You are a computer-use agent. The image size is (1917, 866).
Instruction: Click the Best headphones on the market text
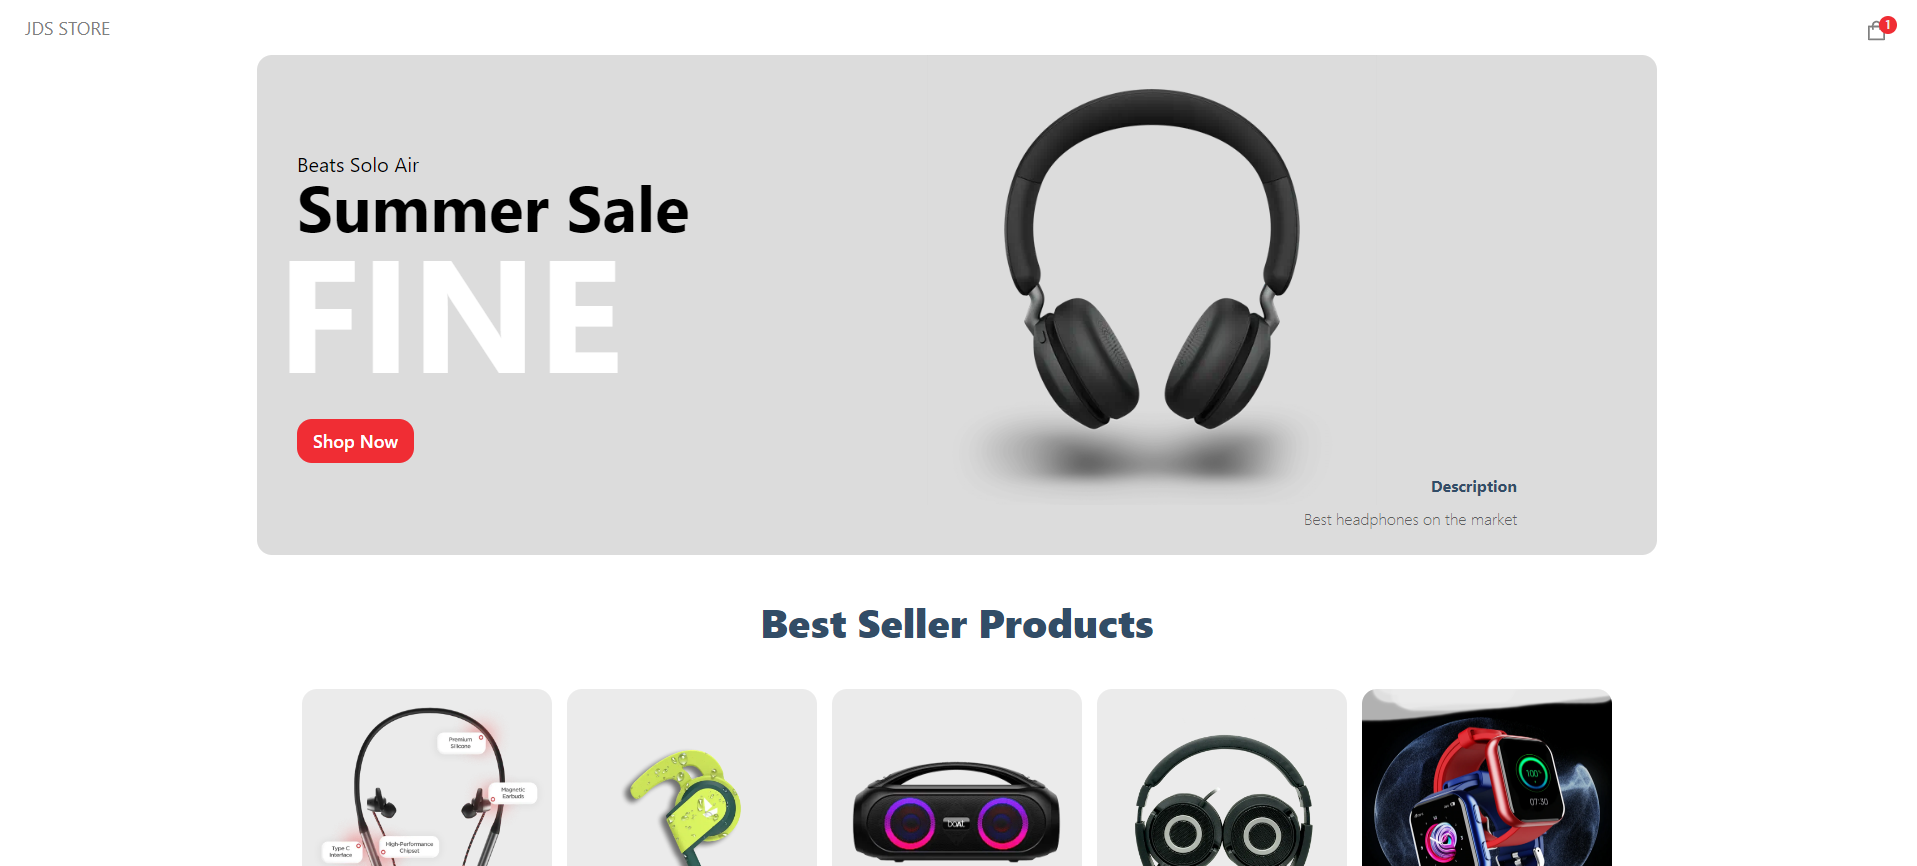click(x=1410, y=520)
